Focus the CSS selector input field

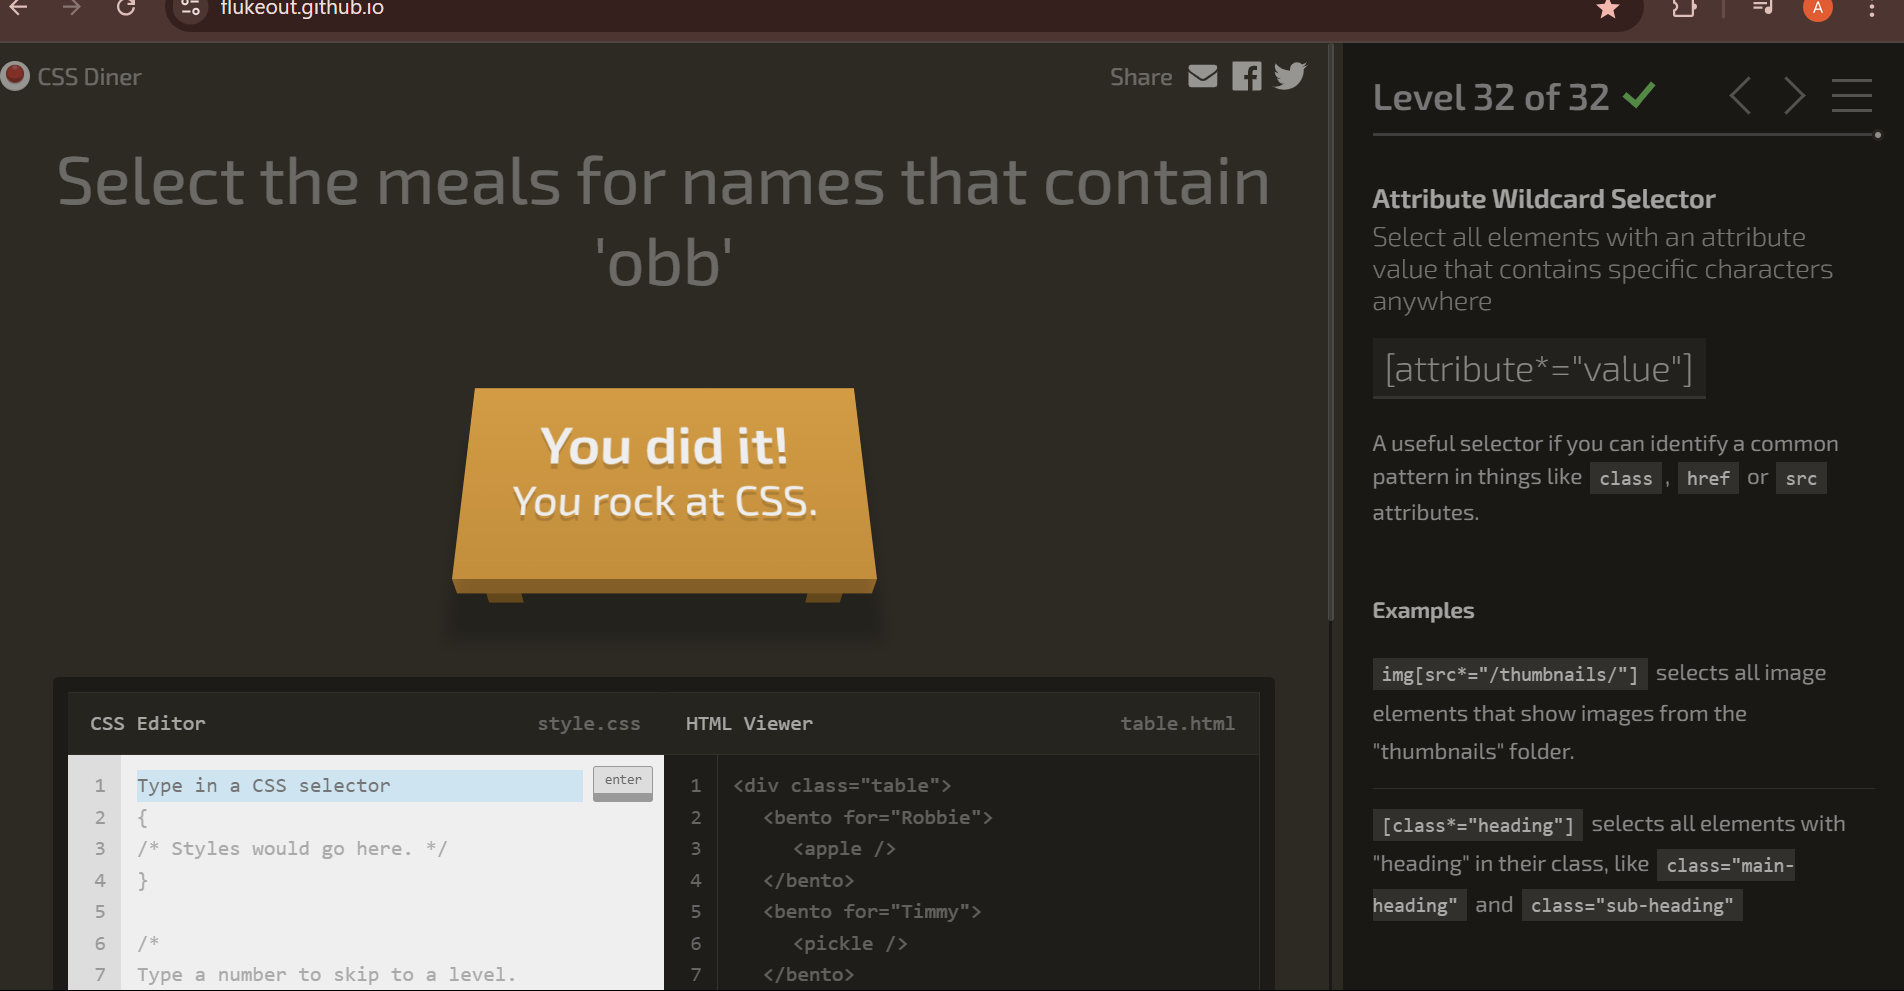coord(360,786)
